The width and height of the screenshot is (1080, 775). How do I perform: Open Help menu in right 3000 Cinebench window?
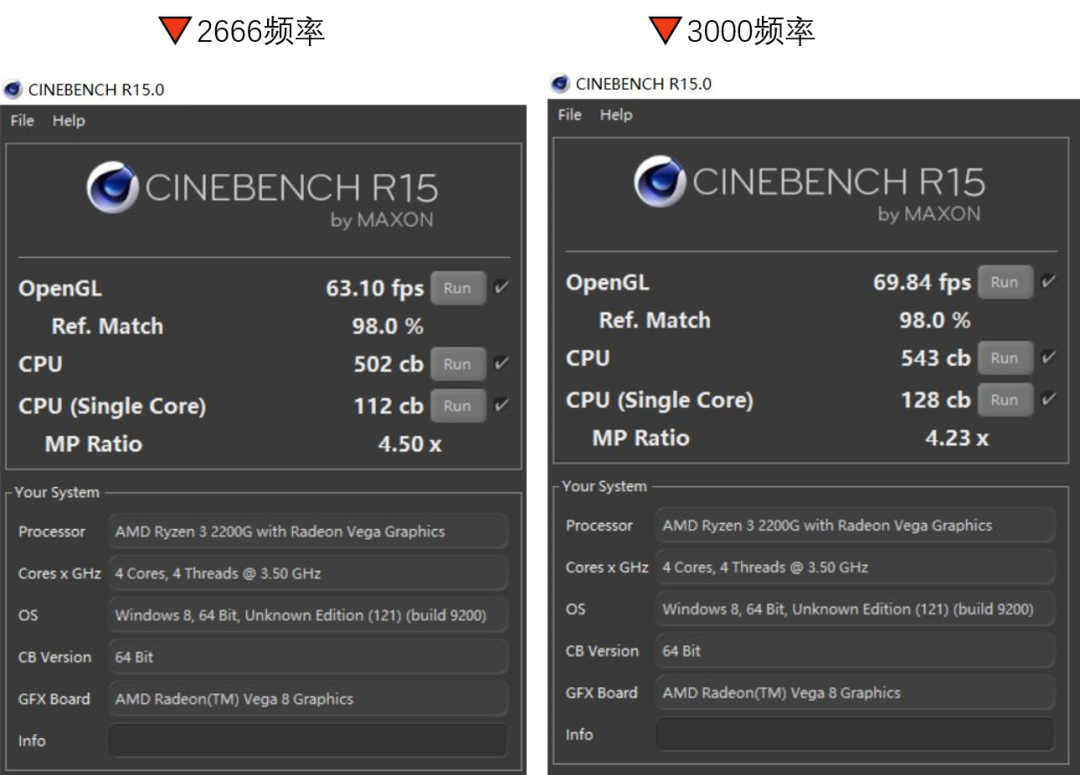tap(616, 115)
